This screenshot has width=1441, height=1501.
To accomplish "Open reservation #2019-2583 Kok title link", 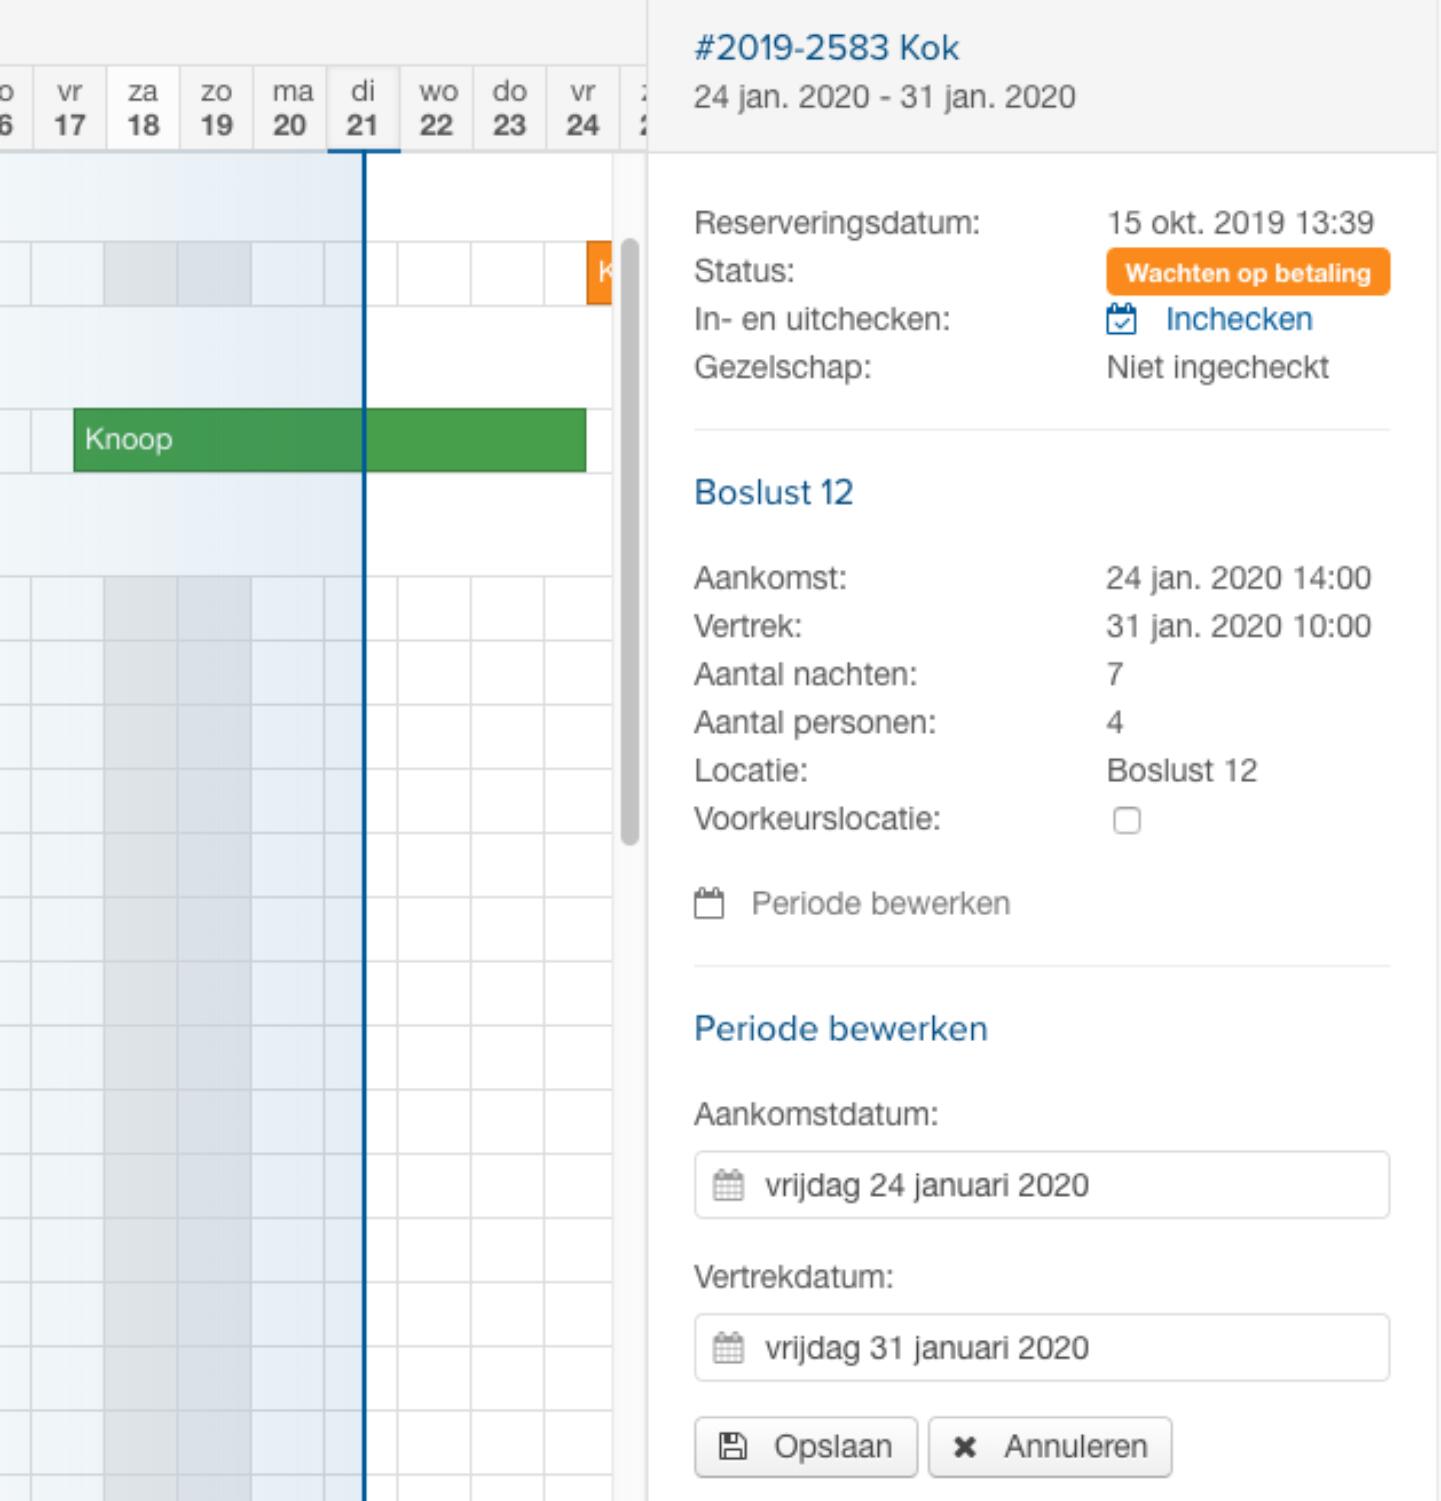I will pos(826,47).
